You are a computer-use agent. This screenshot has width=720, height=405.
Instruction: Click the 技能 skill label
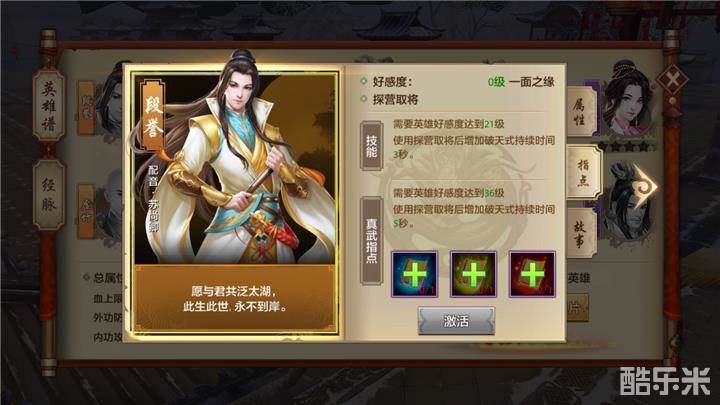point(371,146)
